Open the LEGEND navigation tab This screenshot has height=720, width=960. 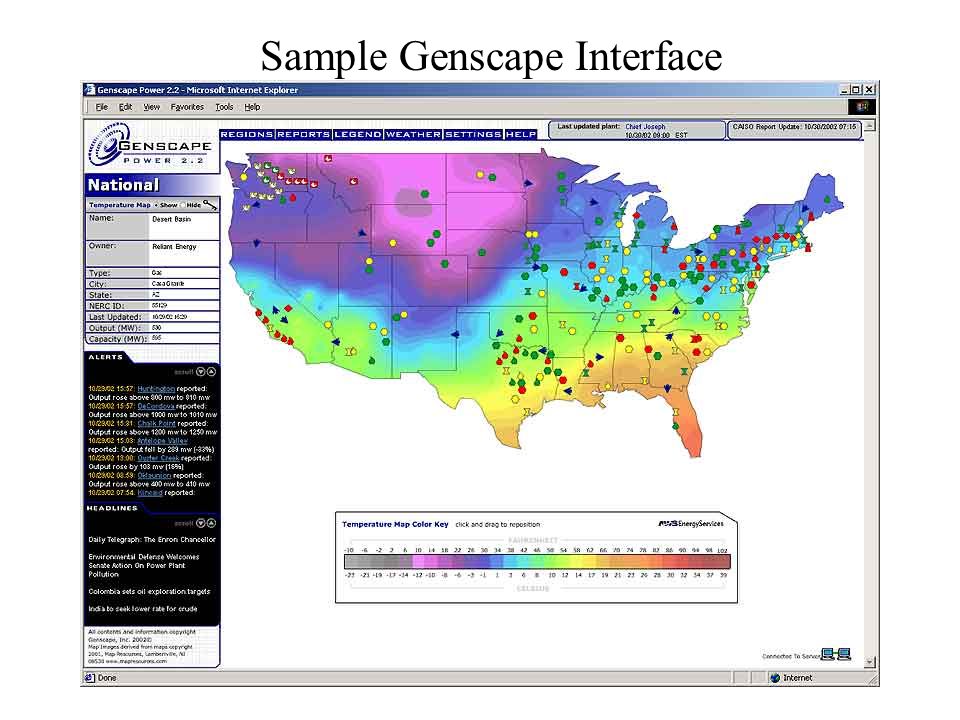358,134
